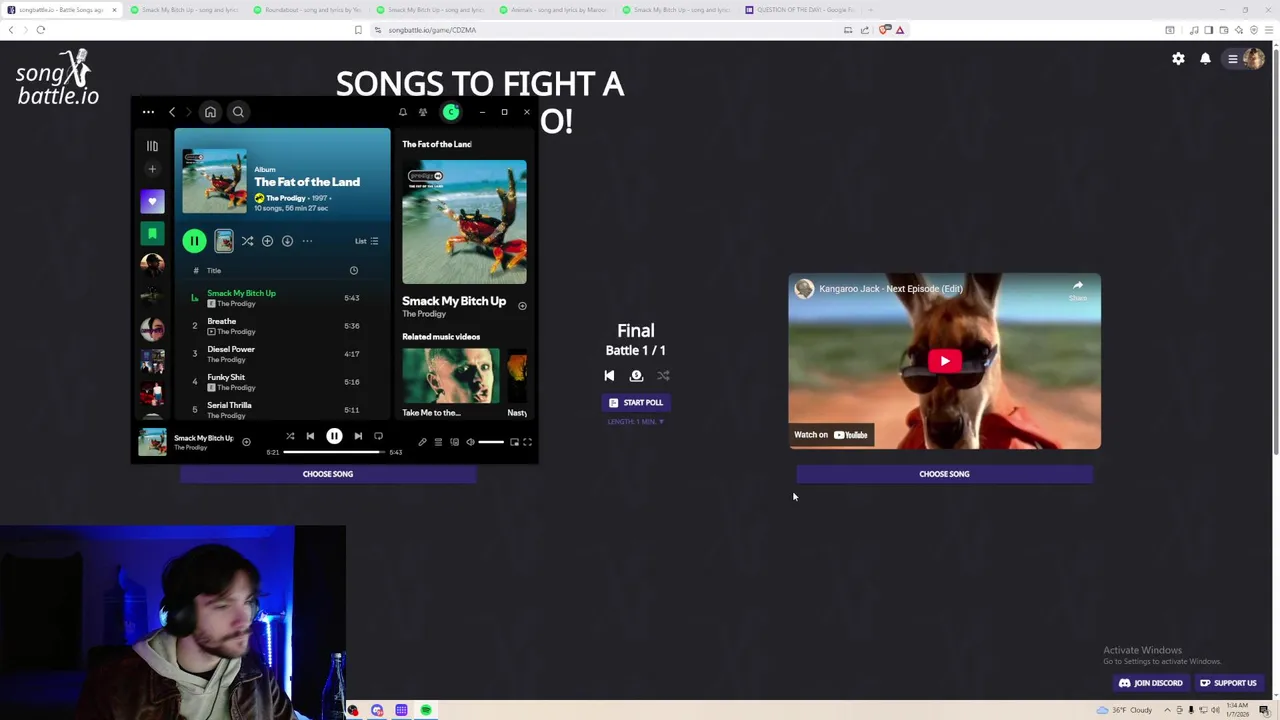1280x720 pixels.
Task: Open Spotify green profile avatar
Action: pyautogui.click(x=451, y=112)
